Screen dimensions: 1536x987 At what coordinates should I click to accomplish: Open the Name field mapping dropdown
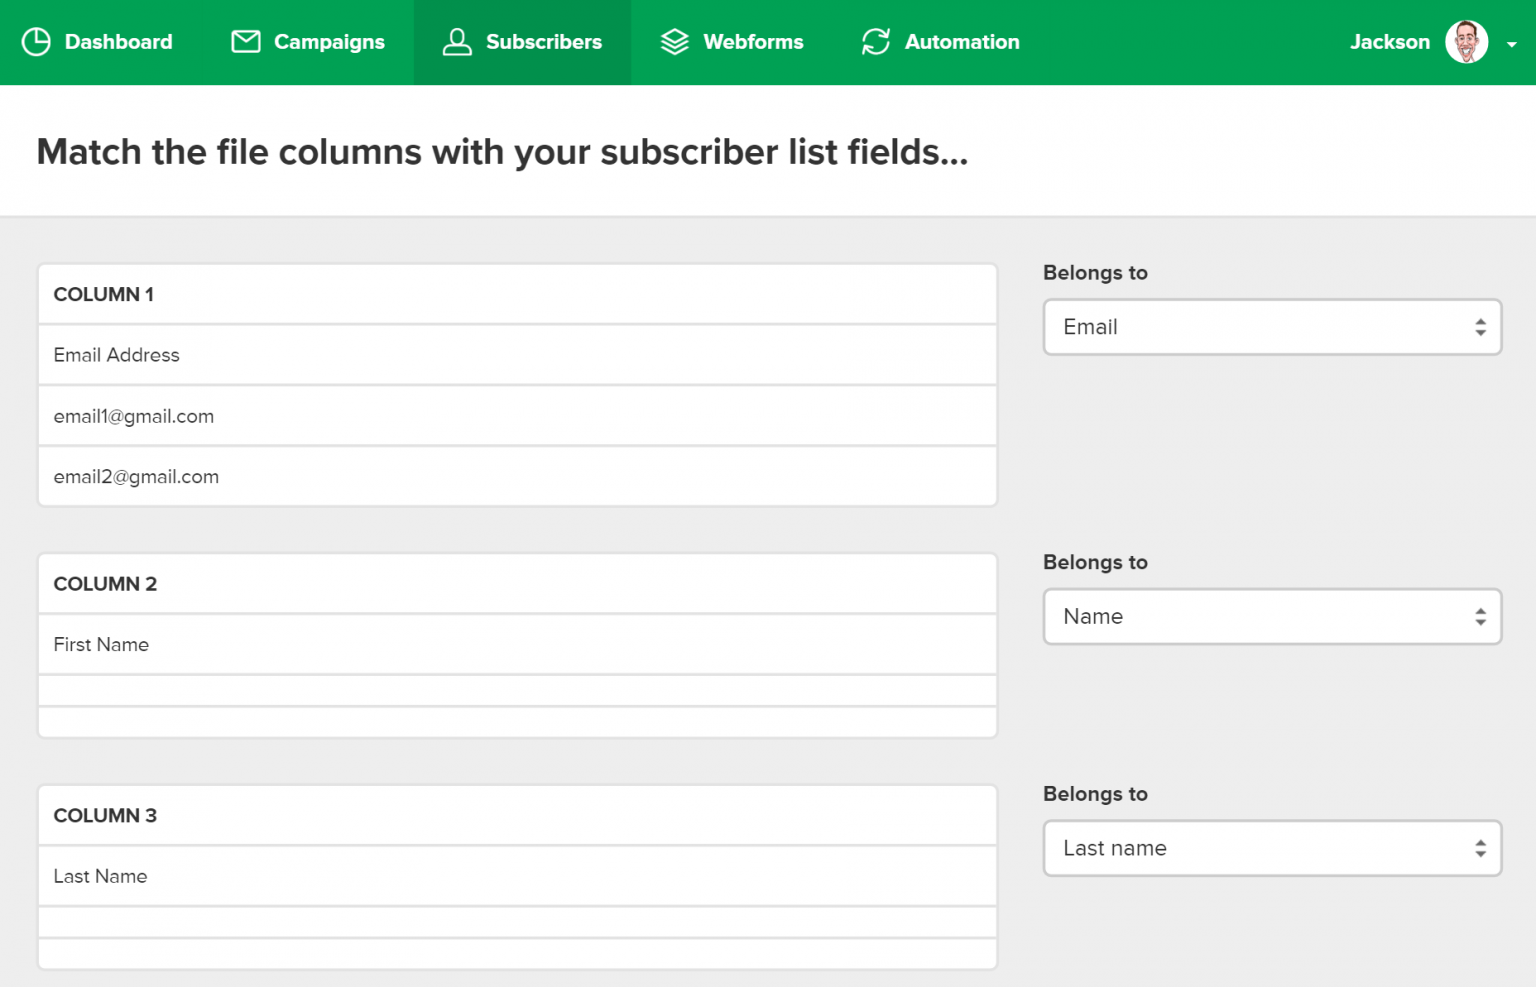click(1272, 617)
